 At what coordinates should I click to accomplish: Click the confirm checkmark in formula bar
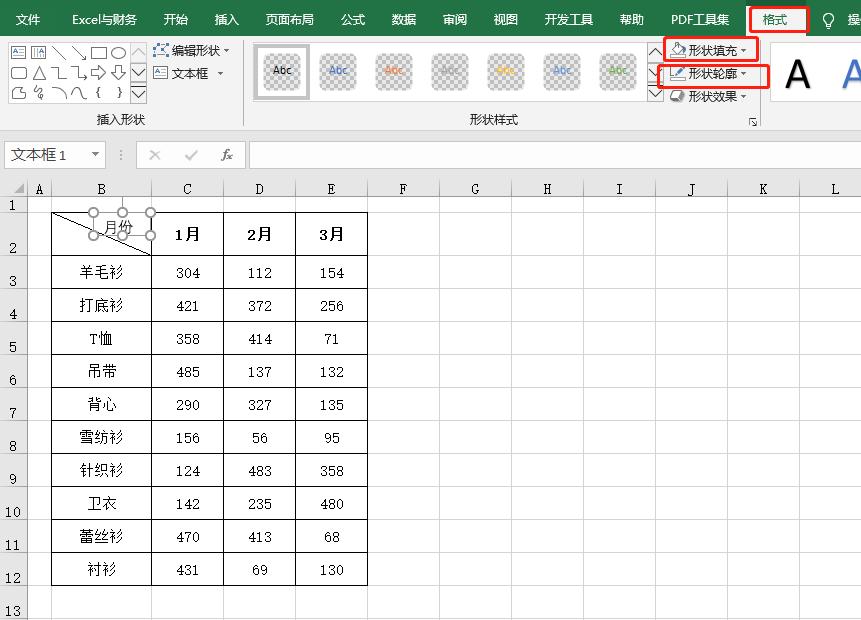[x=191, y=155]
